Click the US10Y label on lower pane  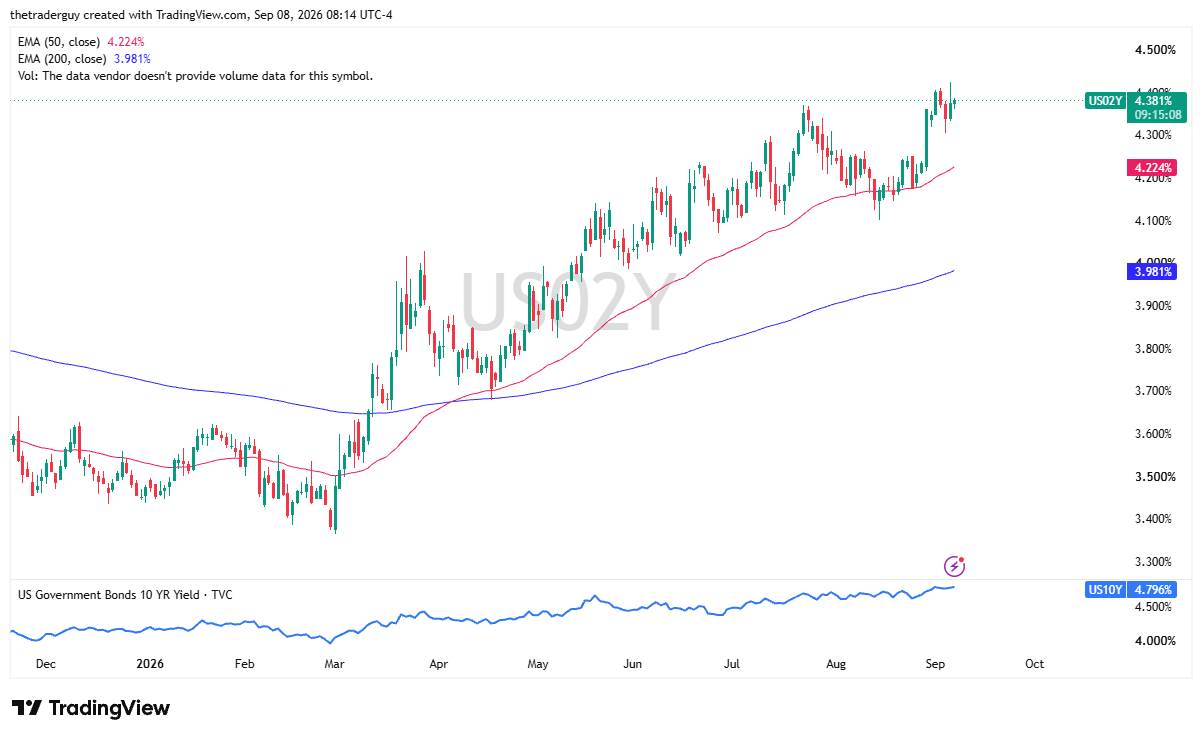[x=1105, y=590]
